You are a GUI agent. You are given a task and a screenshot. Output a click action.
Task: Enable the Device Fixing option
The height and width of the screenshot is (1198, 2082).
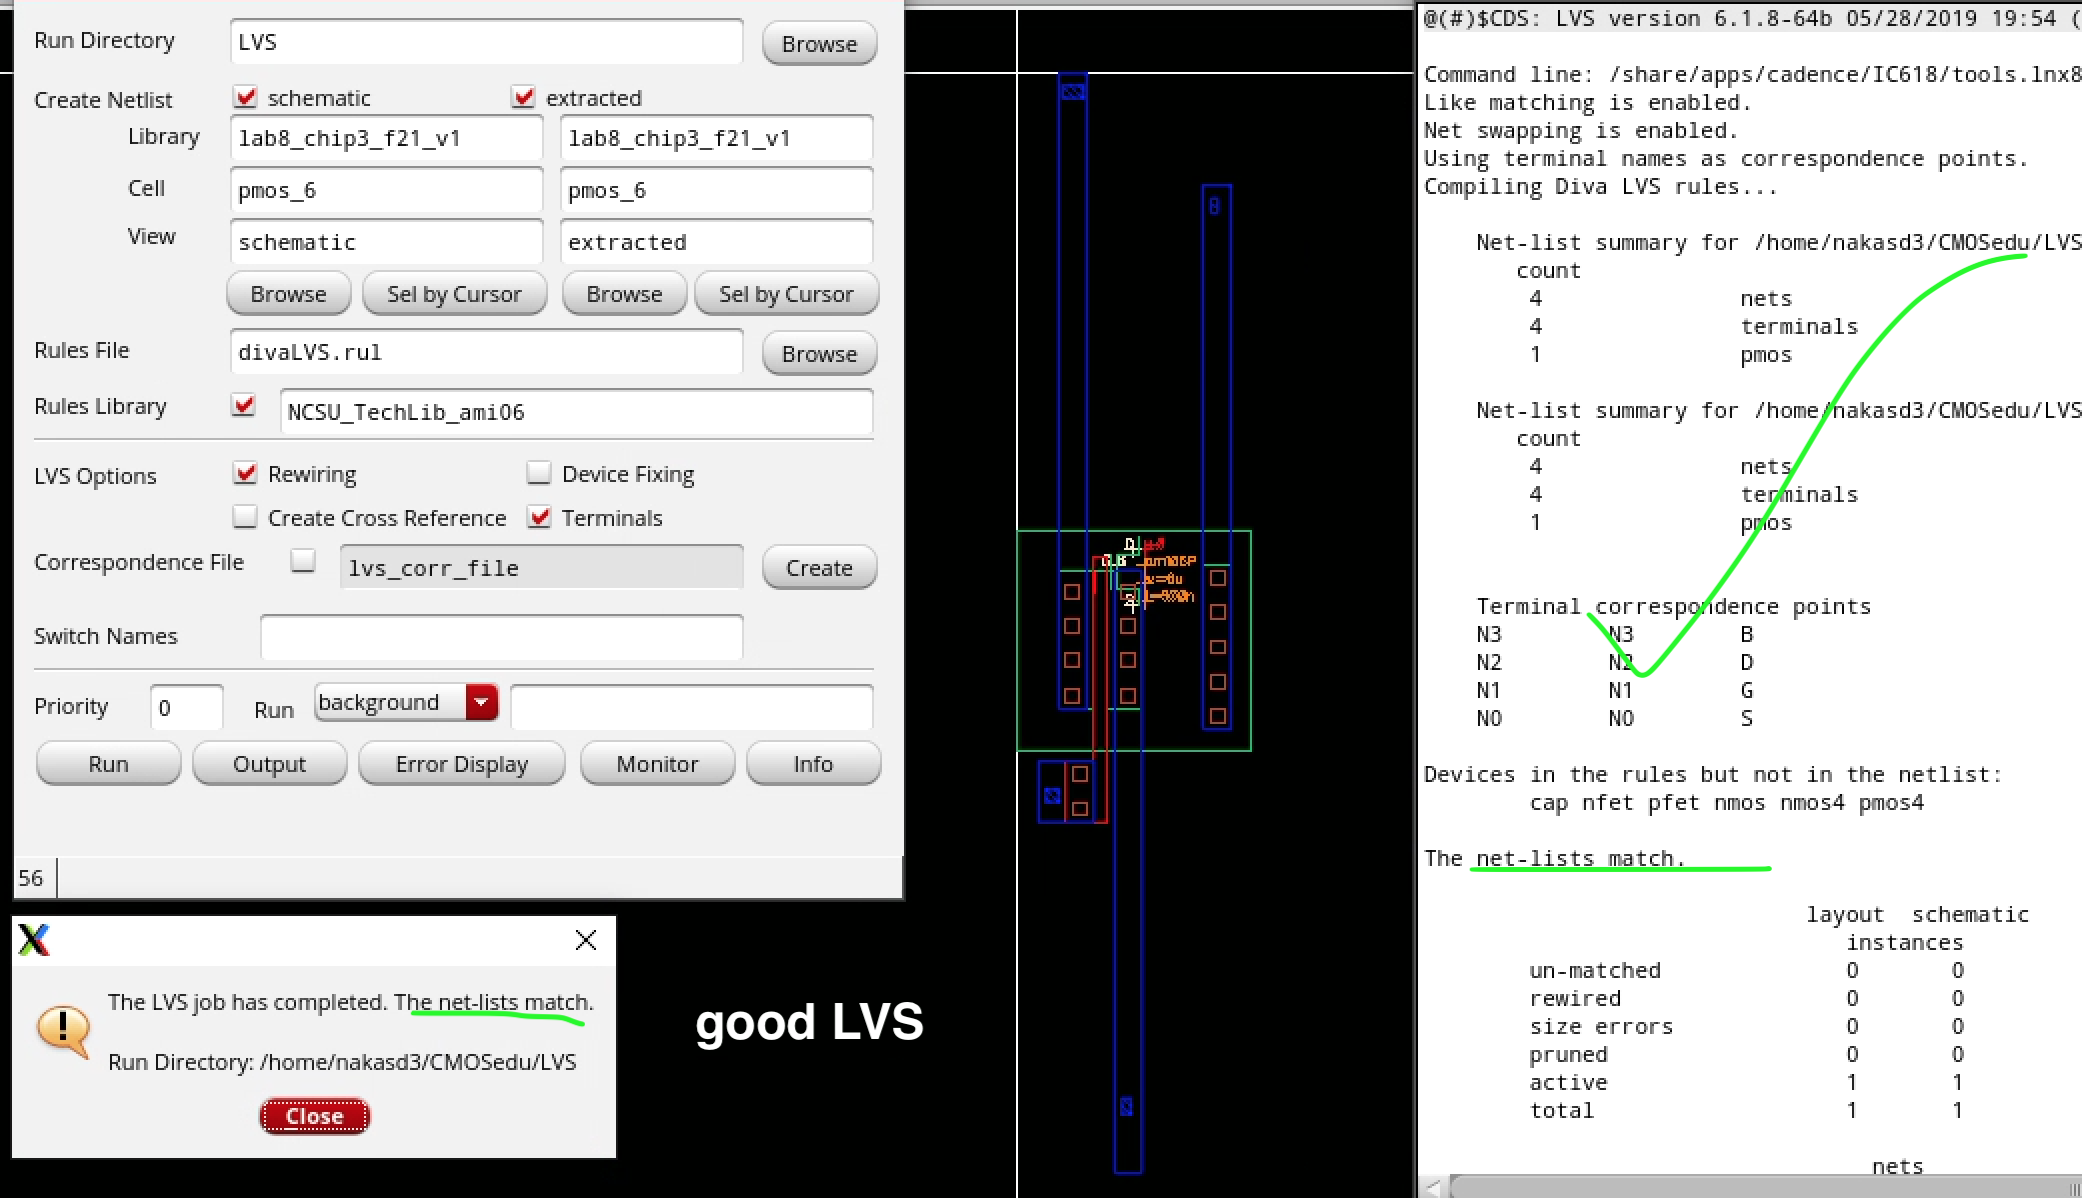(539, 473)
